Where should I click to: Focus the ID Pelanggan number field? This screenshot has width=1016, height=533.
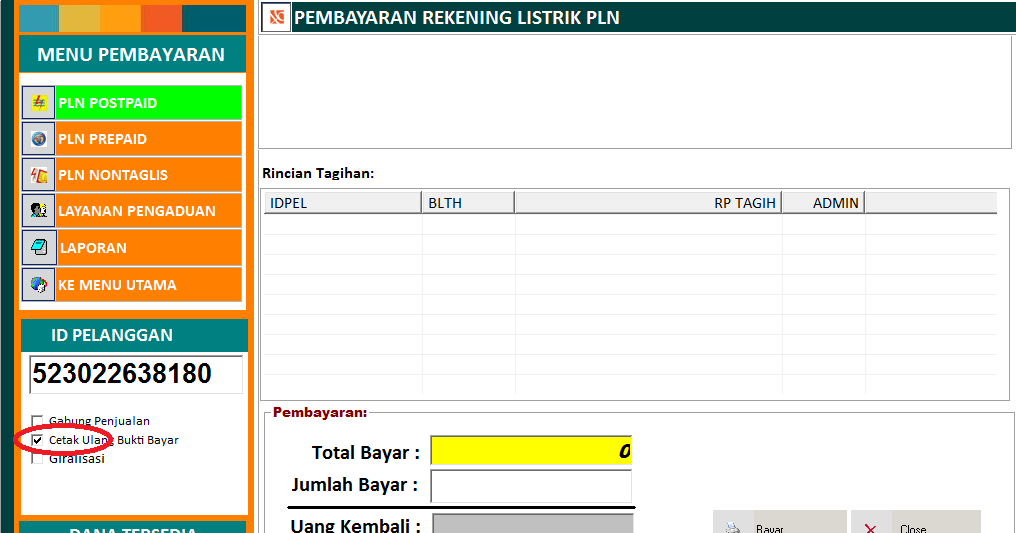(x=136, y=374)
